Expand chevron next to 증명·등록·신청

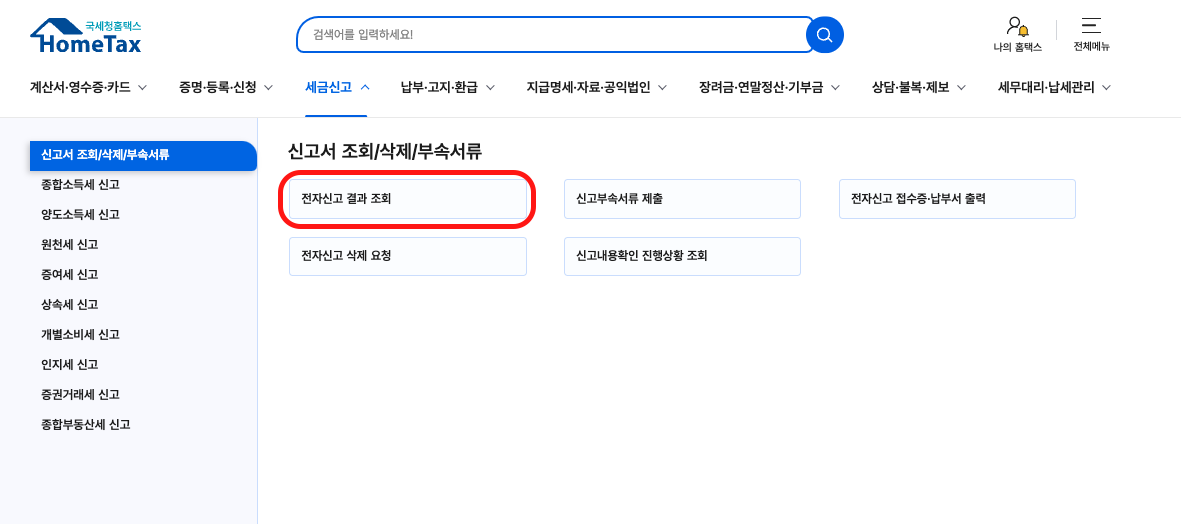(267, 88)
